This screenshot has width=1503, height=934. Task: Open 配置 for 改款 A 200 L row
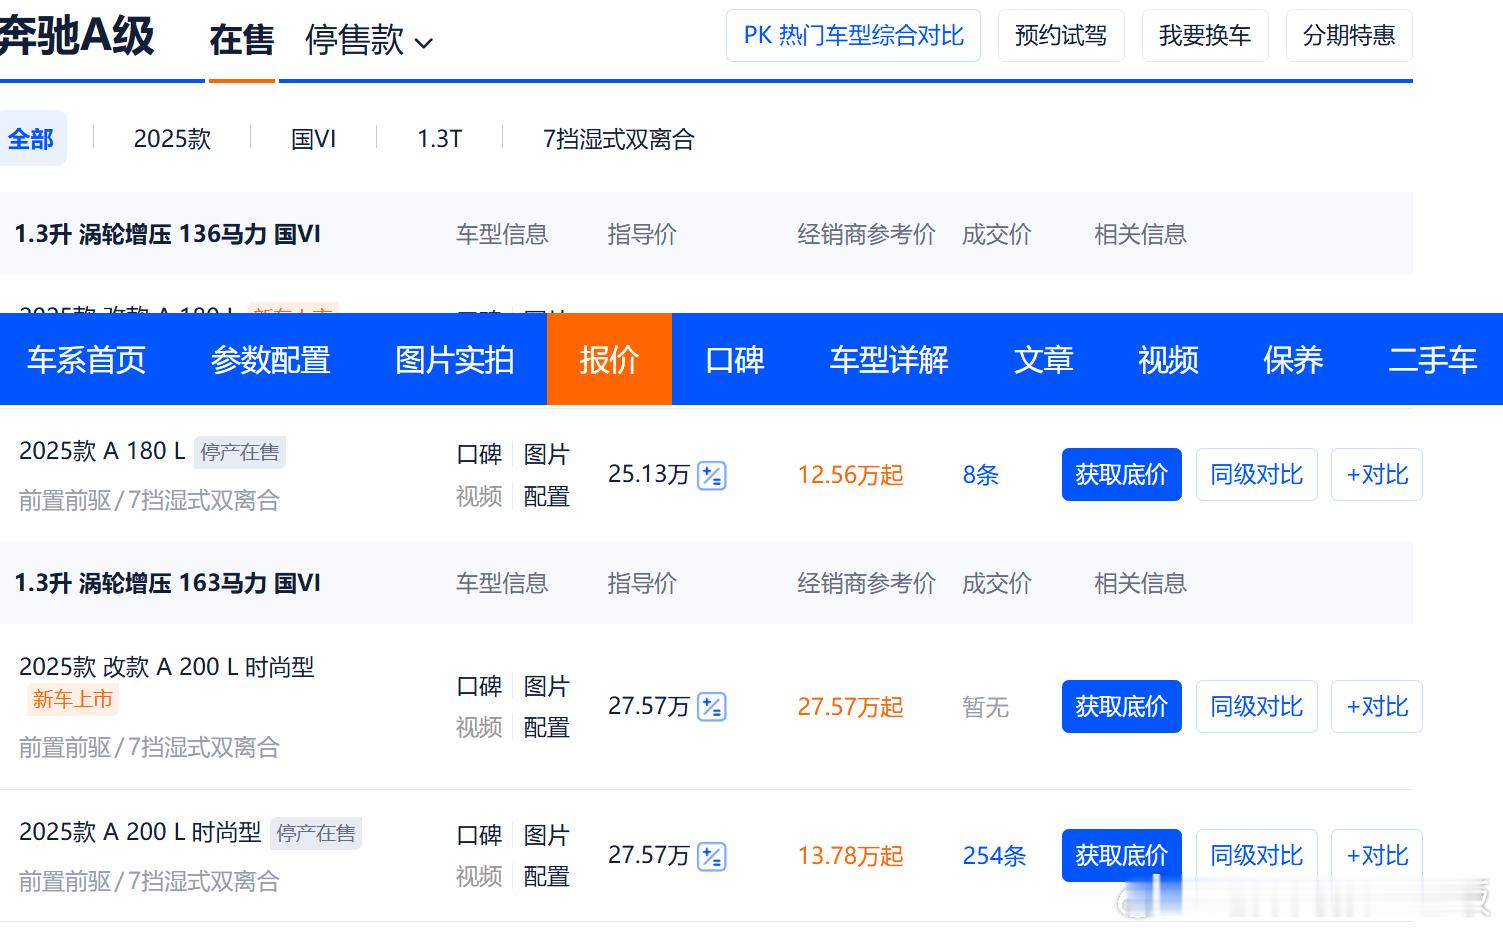point(547,728)
